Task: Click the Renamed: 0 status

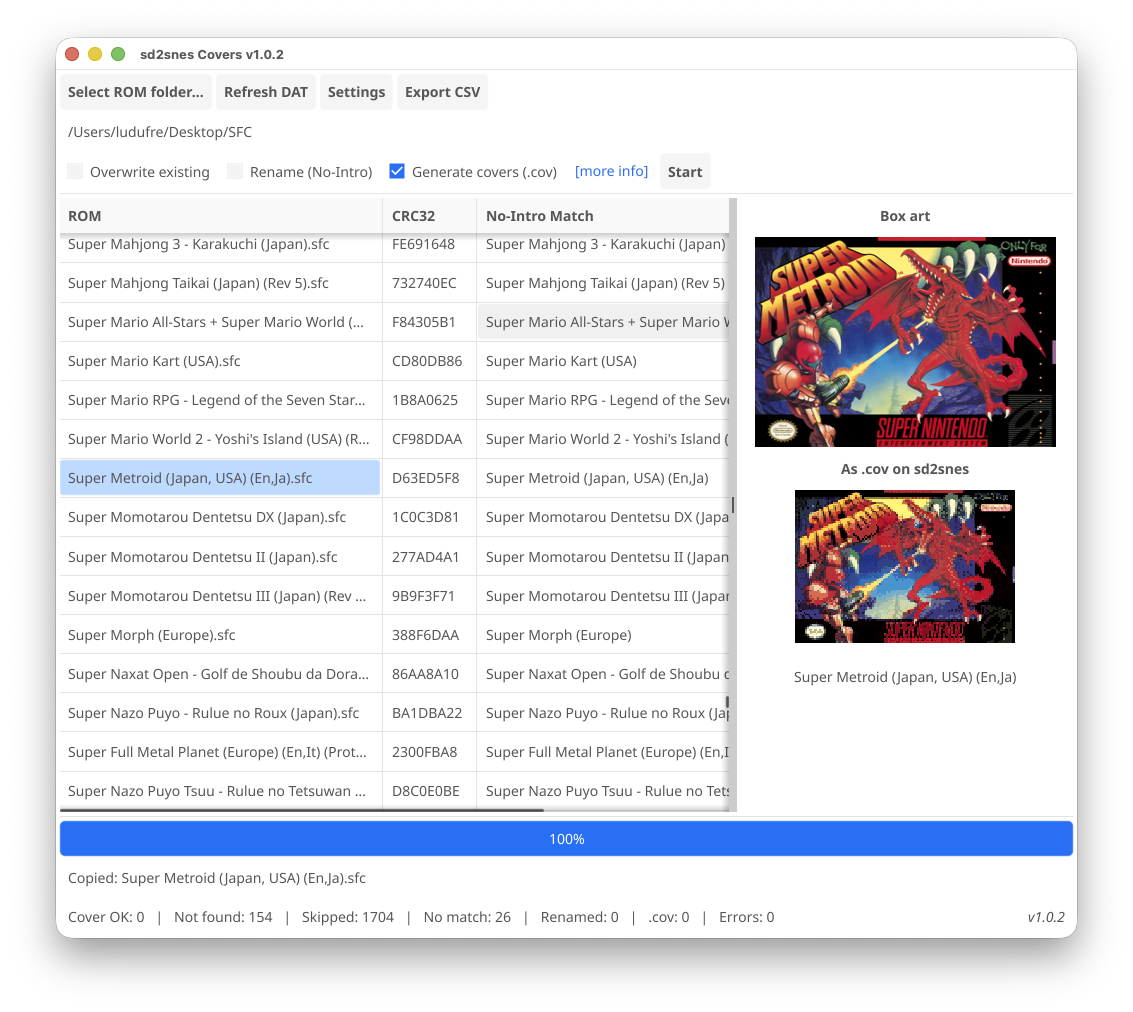Action: (580, 917)
